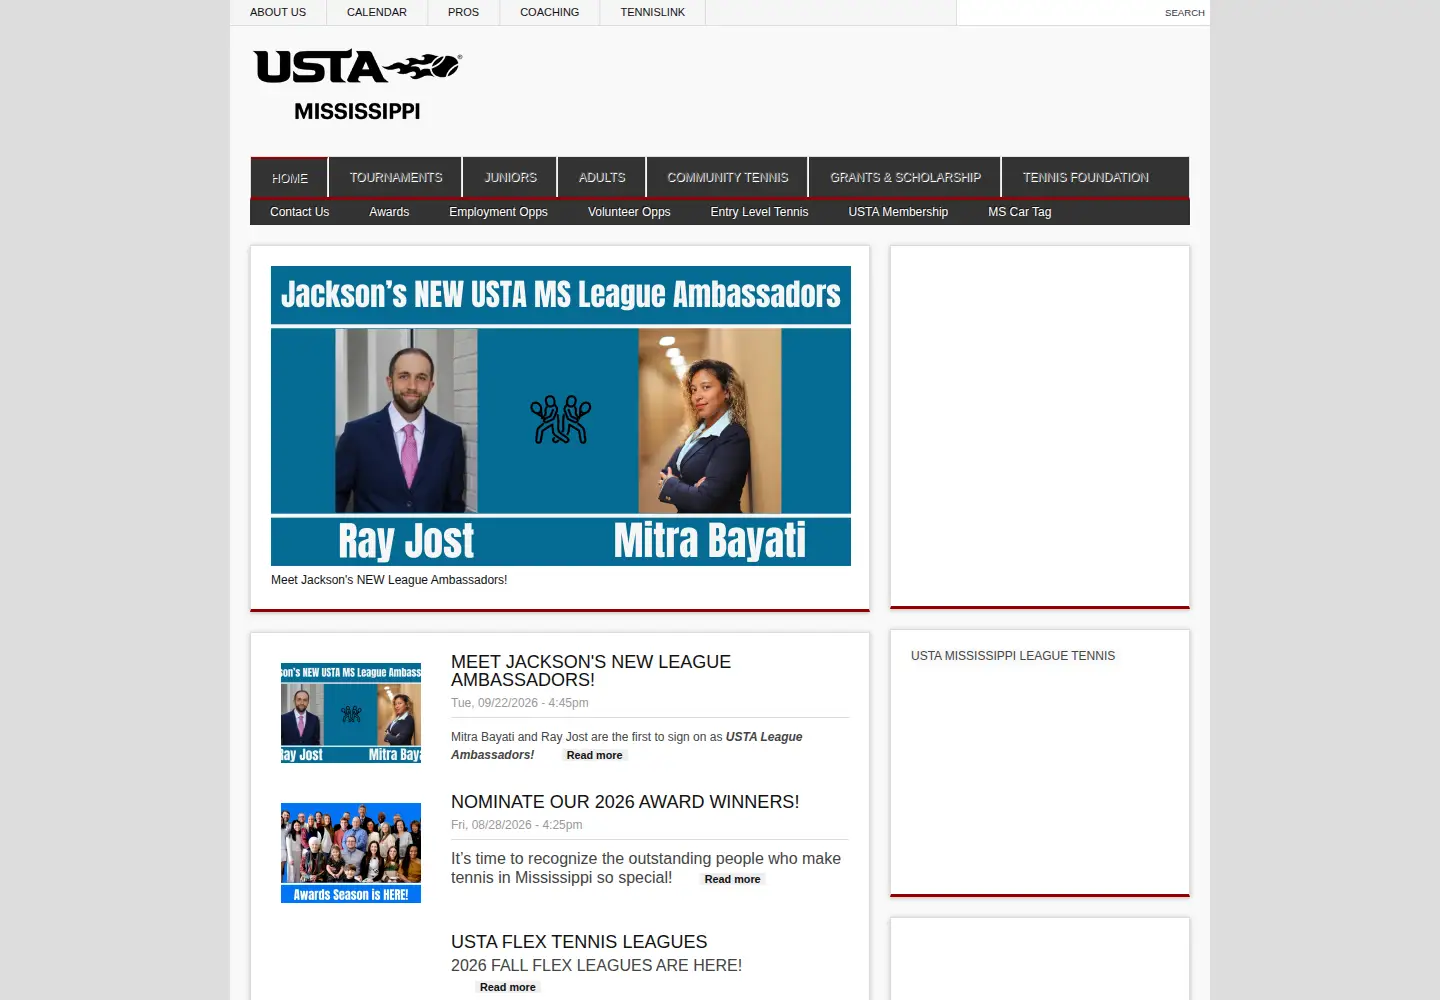This screenshot has height=1000, width=1440.
Task: Open the Awards Season is HERE thumbnail
Action: tap(351, 853)
